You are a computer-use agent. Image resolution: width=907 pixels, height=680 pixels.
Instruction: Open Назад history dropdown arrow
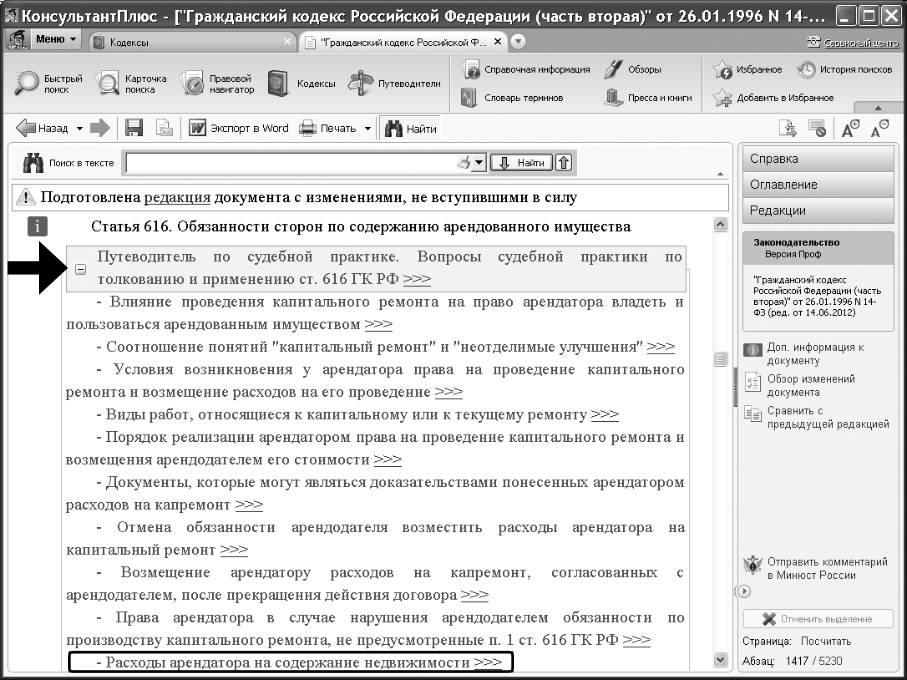click(x=80, y=128)
